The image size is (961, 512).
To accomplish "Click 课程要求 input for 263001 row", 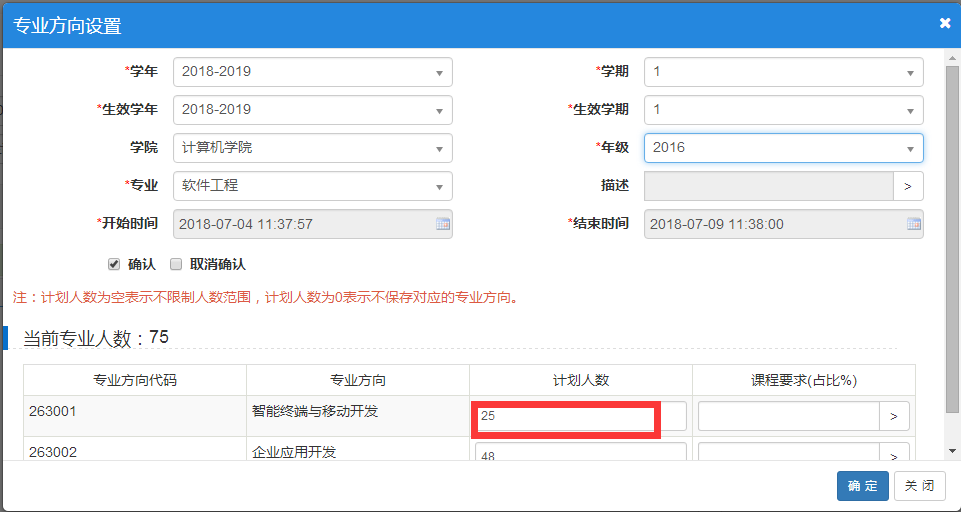I will pos(788,416).
